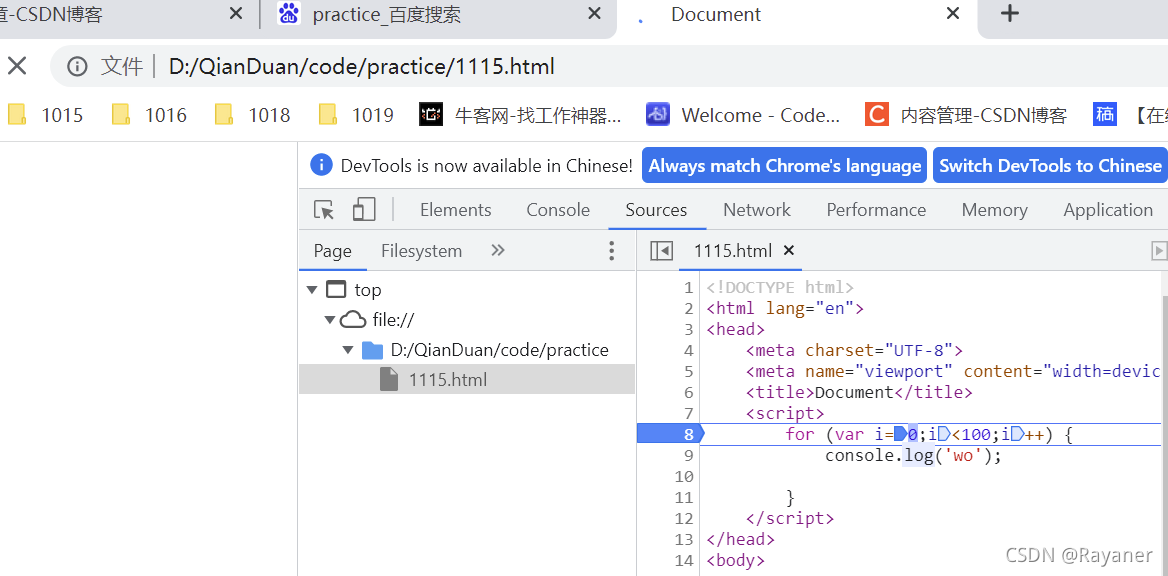The image size is (1168, 576).
Task: Click line number 13 in gutter
Action: [x=685, y=539]
